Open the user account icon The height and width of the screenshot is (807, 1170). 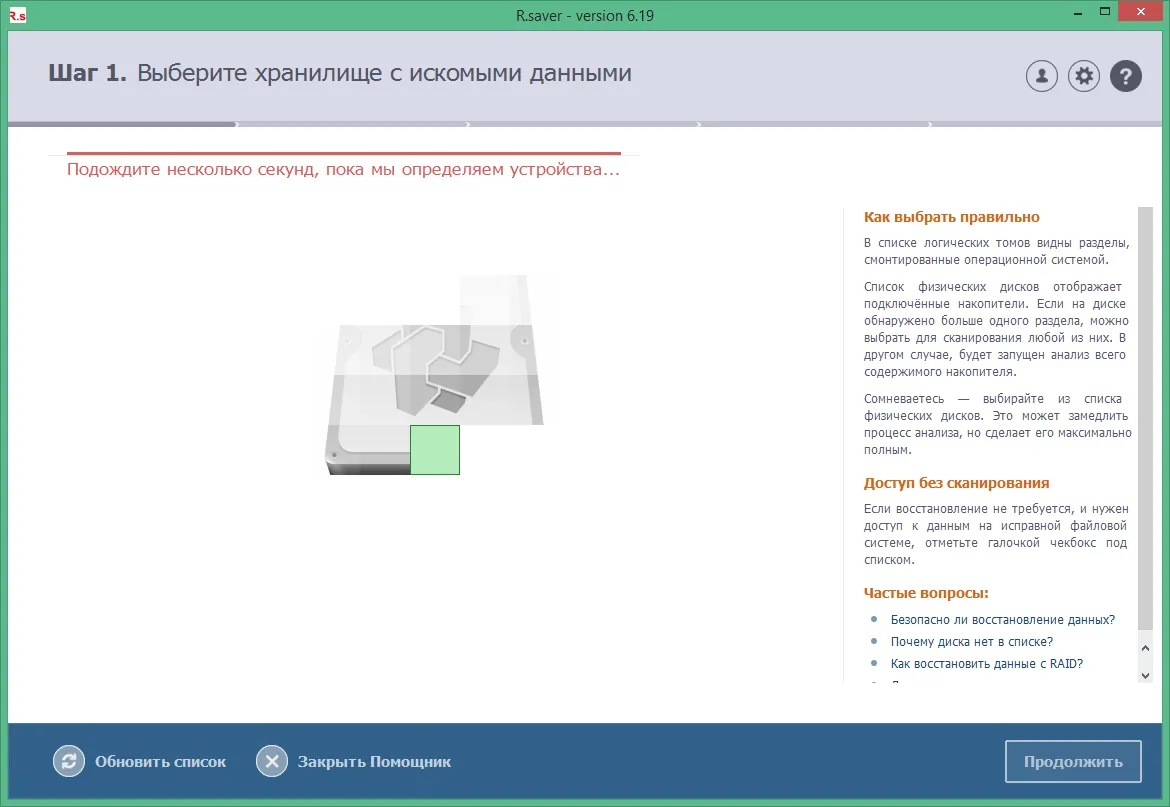click(x=1042, y=76)
